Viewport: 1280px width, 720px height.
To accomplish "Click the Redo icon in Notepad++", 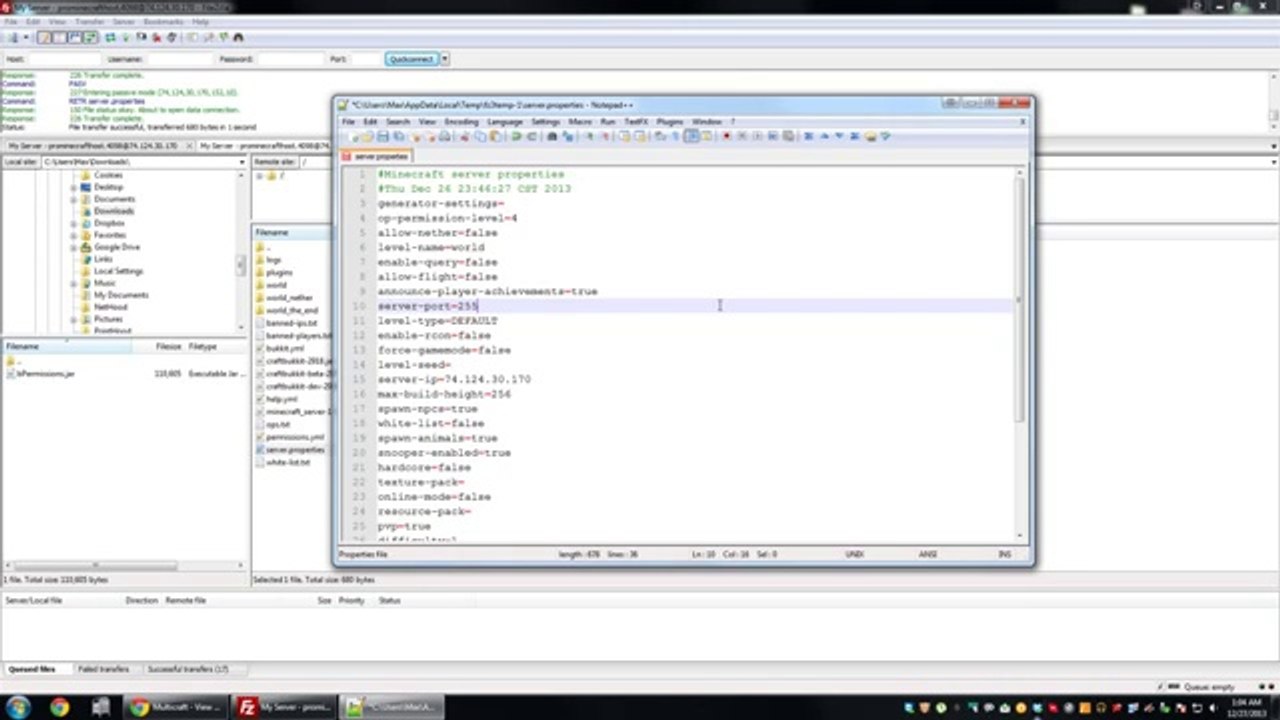I will pos(531,136).
